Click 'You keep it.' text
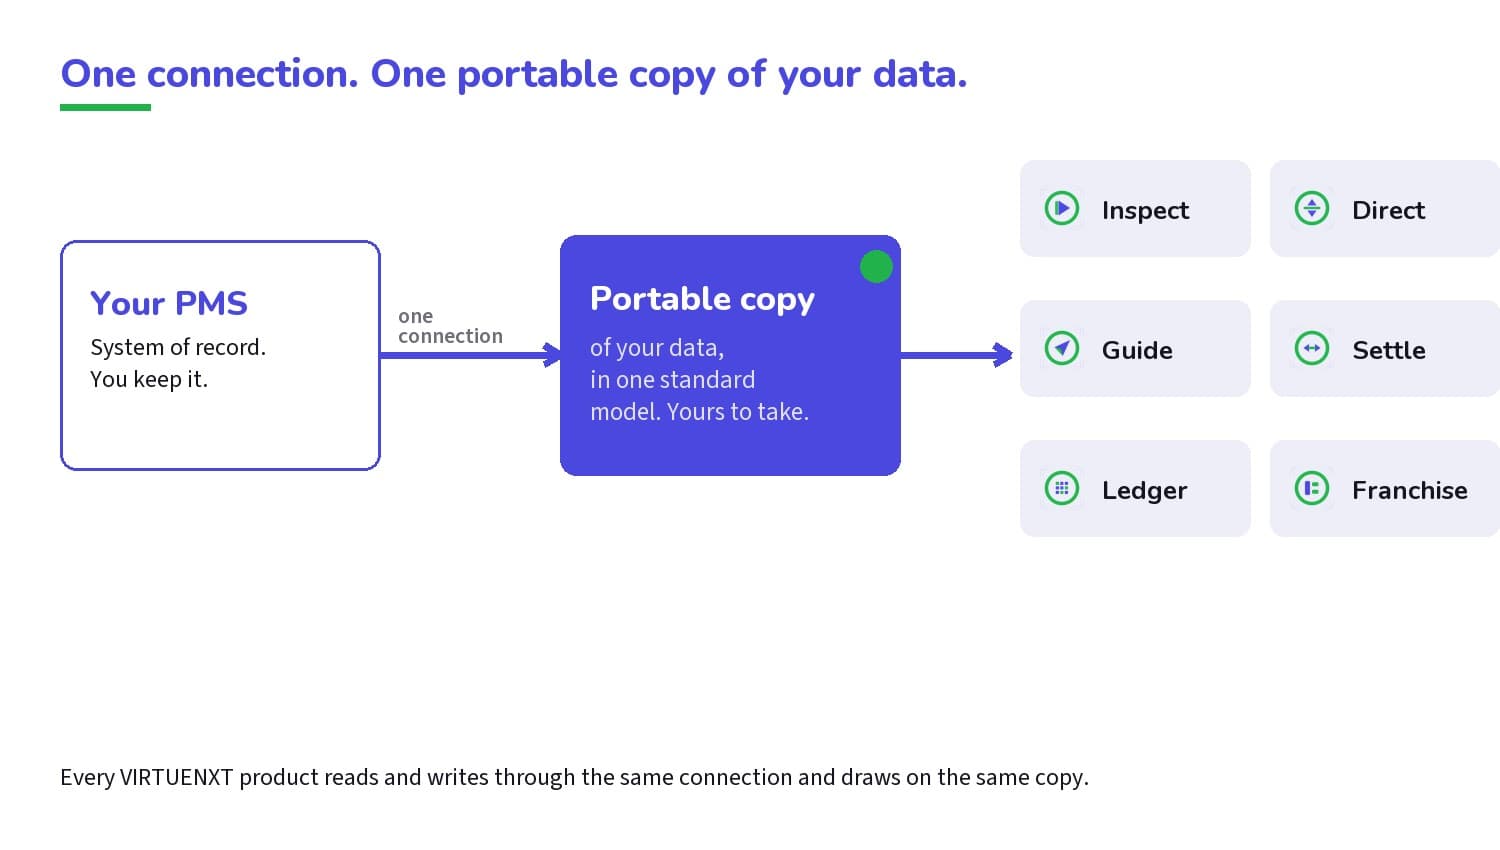Viewport: 1500px width, 850px height. click(149, 379)
